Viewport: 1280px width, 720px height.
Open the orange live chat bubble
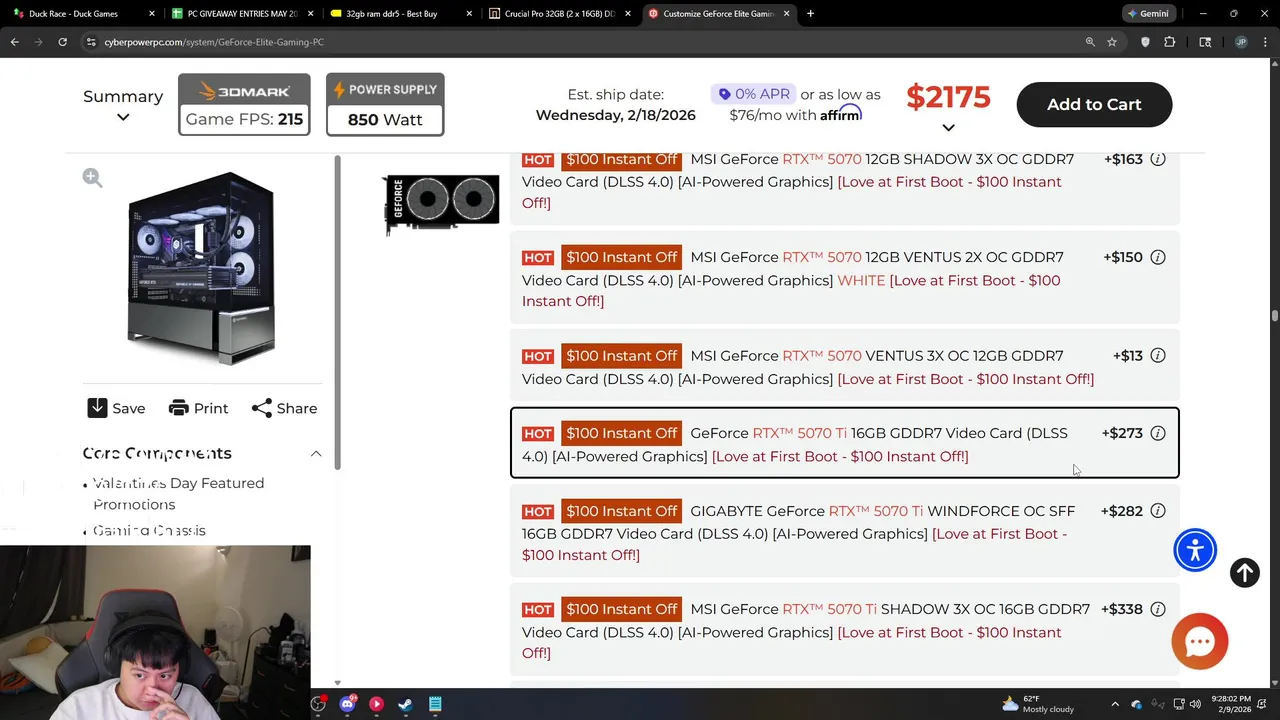click(x=1199, y=641)
